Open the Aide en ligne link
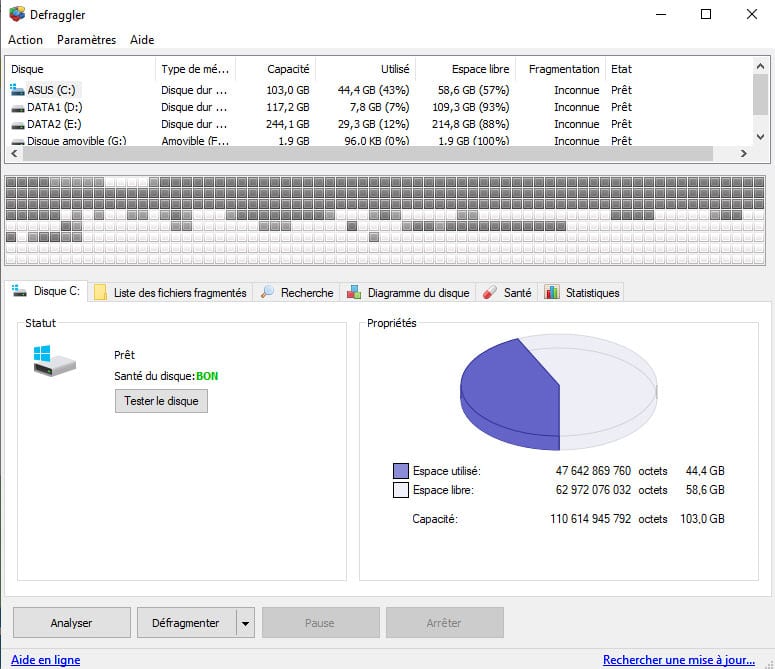The image size is (775, 669). click(45, 660)
